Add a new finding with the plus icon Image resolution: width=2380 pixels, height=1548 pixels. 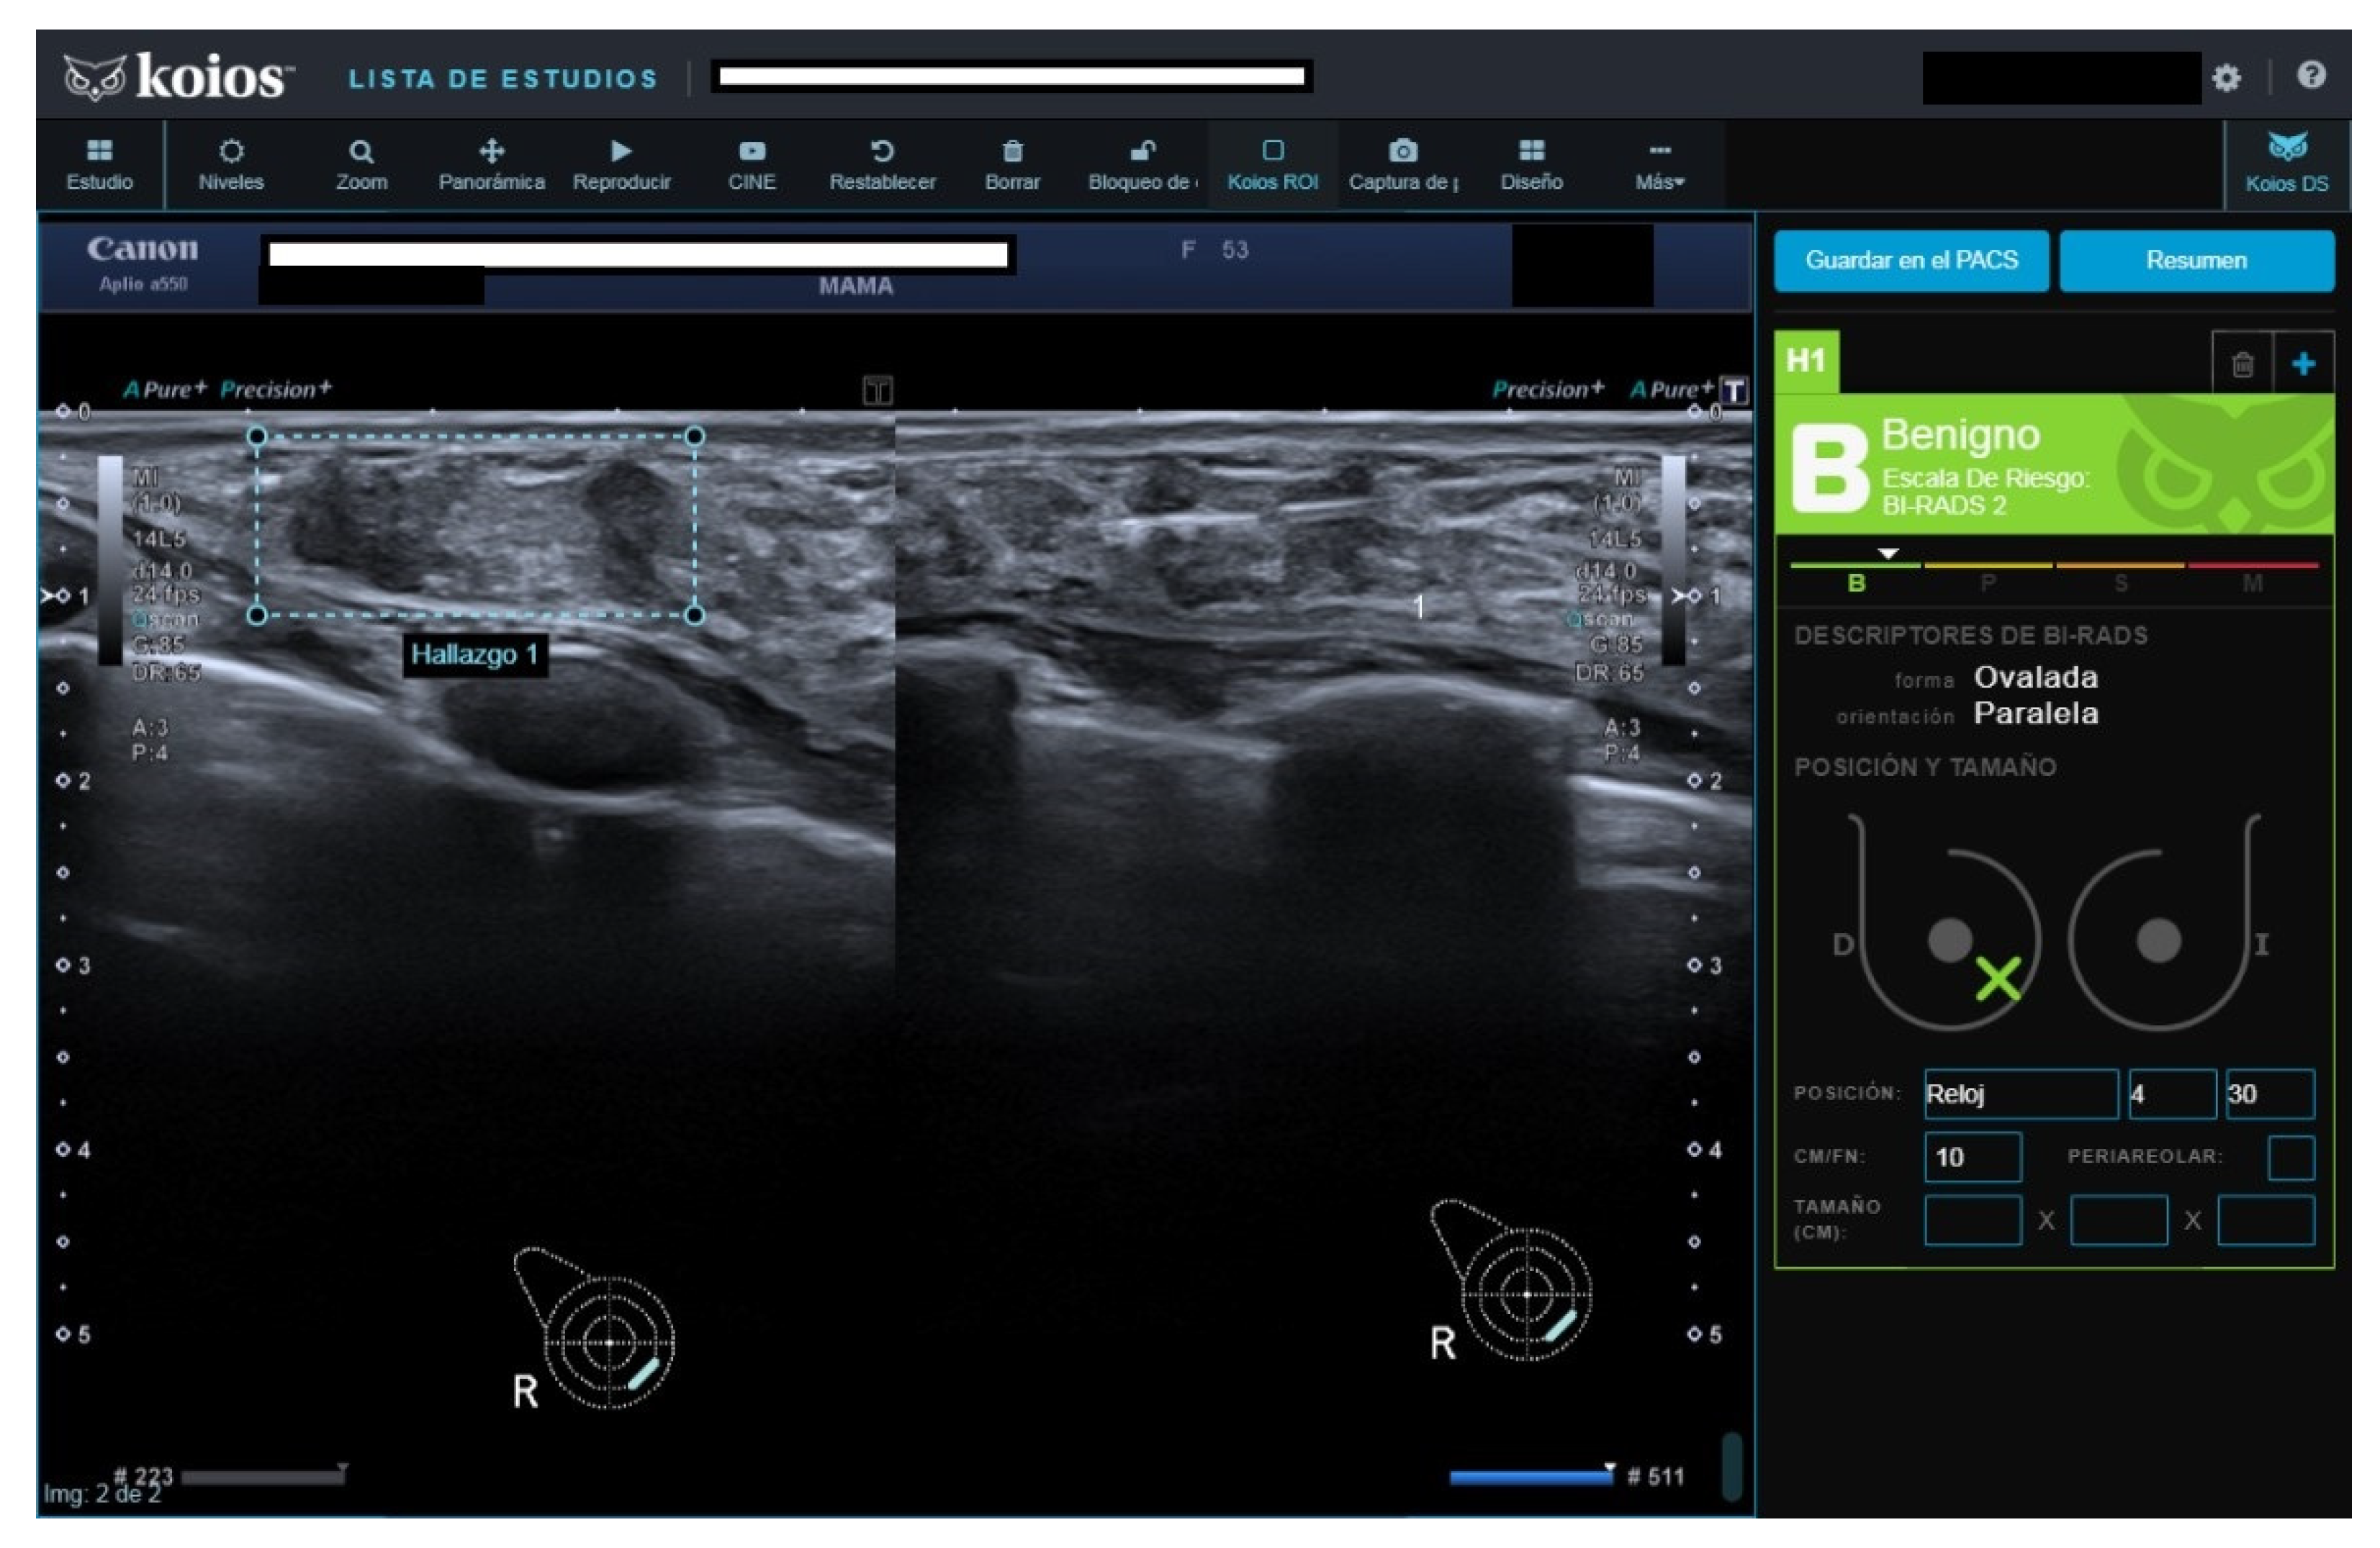click(x=2303, y=364)
